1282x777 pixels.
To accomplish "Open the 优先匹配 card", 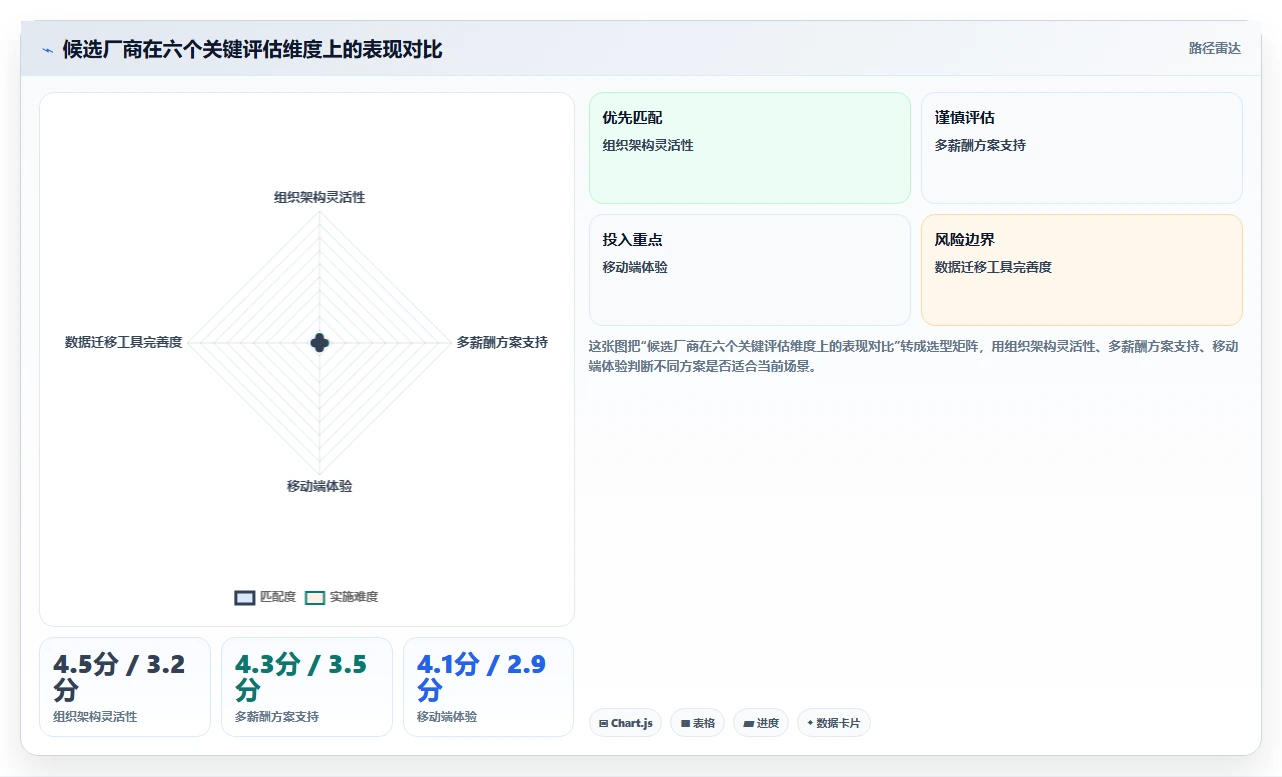I will pos(750,148).
